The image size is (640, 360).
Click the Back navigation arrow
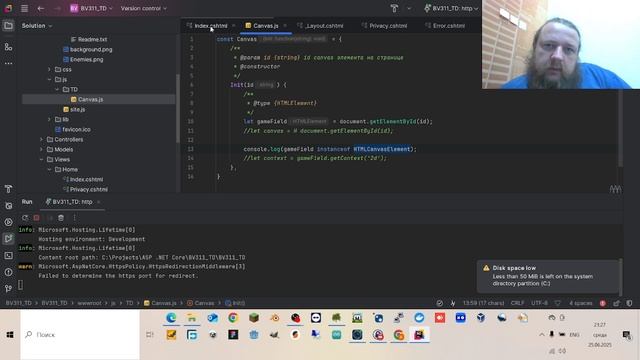(x=40, y=8)
